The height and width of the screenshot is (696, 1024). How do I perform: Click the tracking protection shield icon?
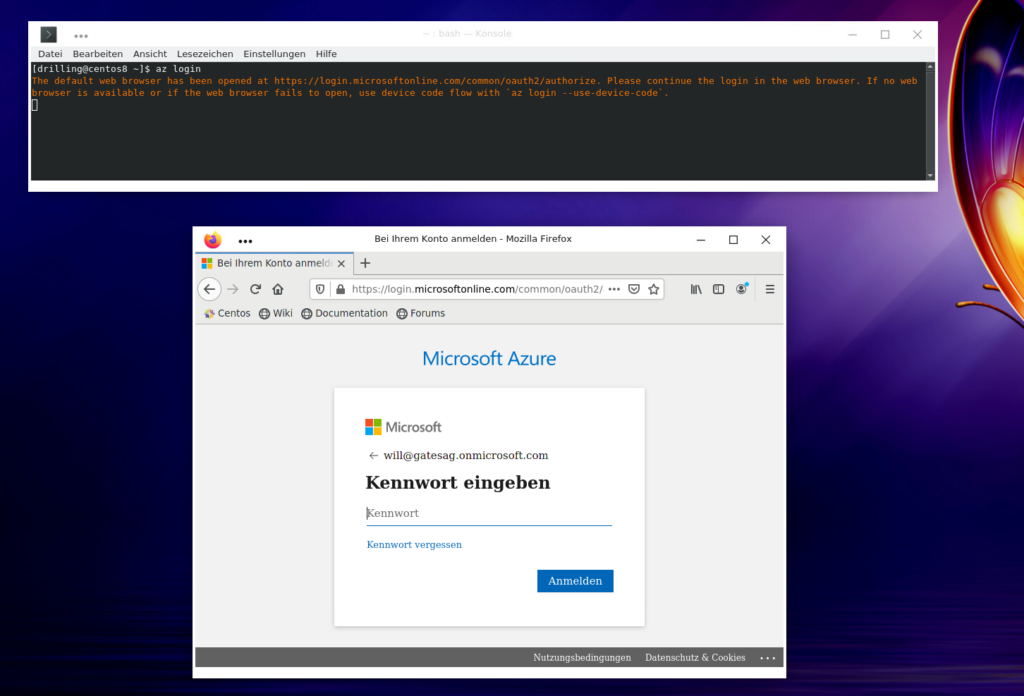click(x=320, y=289)
